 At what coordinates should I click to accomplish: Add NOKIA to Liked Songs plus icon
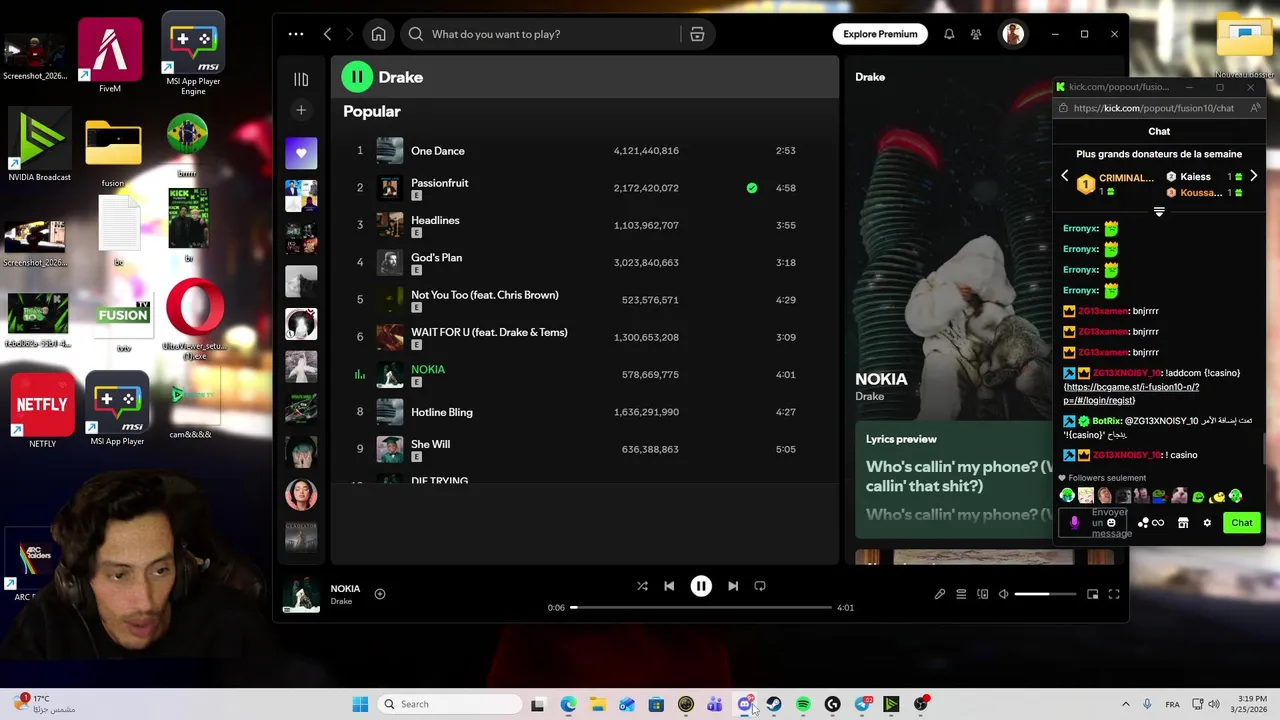coord(380,594)
